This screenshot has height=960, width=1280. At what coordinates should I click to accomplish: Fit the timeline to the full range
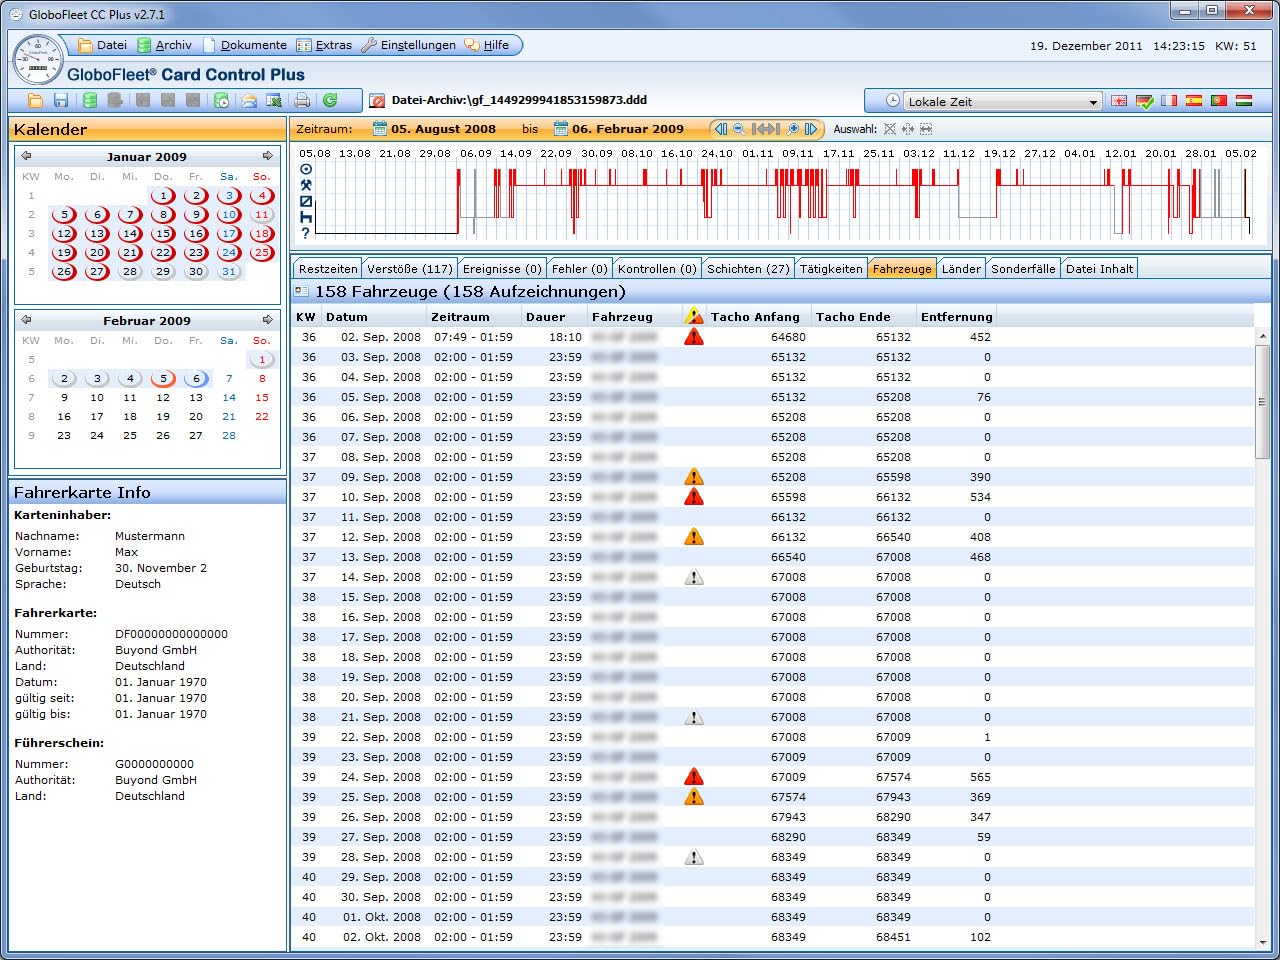point(766,128)
